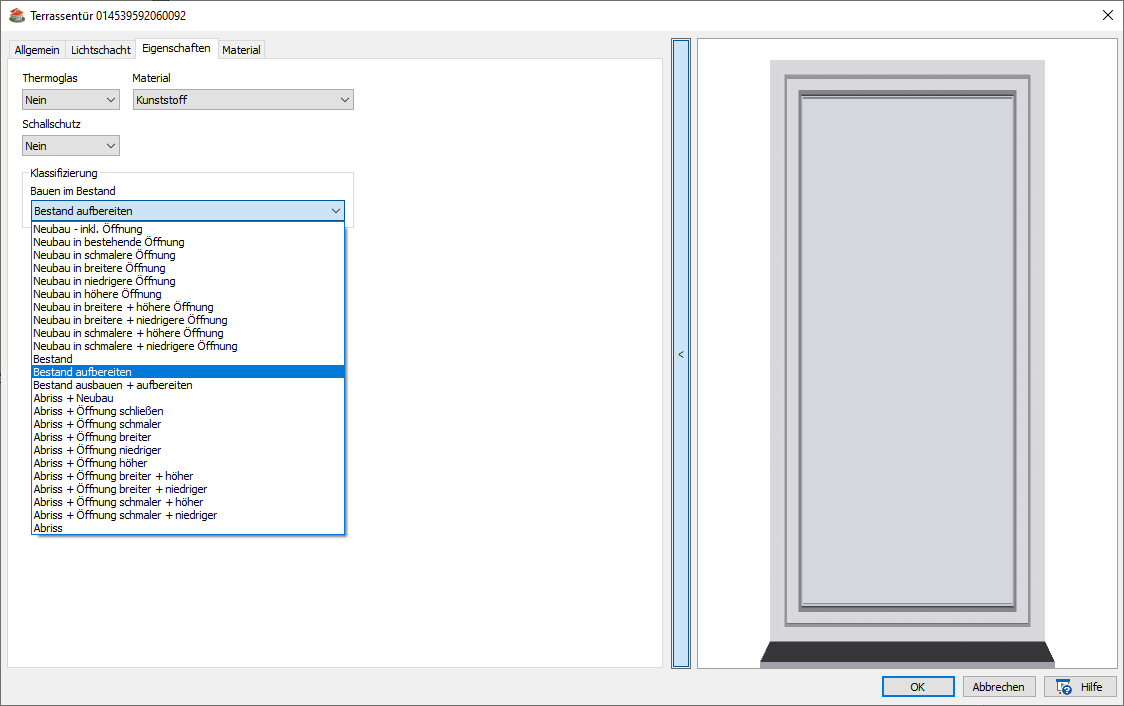This screenshot has height=706, width=1124.
Task: Collapse the preview panel with arrow handle
Action: point(681,354)
